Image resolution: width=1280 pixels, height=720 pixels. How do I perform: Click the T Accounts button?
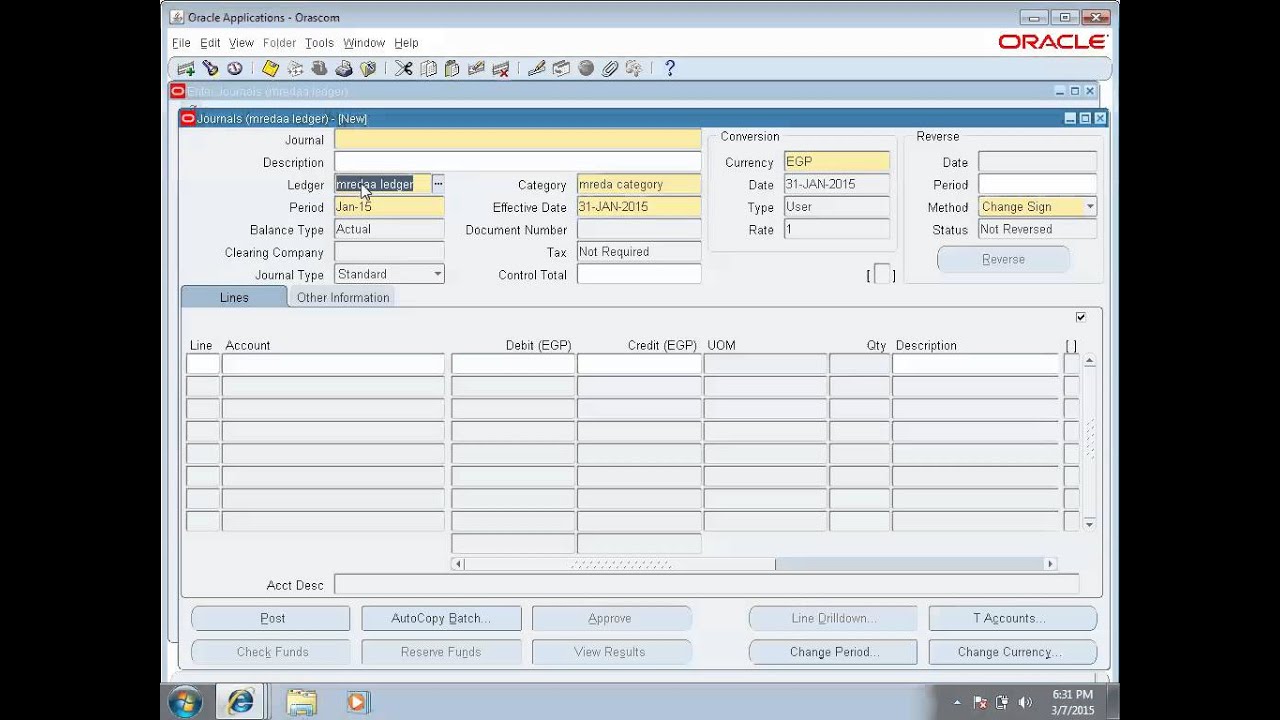[1012, 618]
